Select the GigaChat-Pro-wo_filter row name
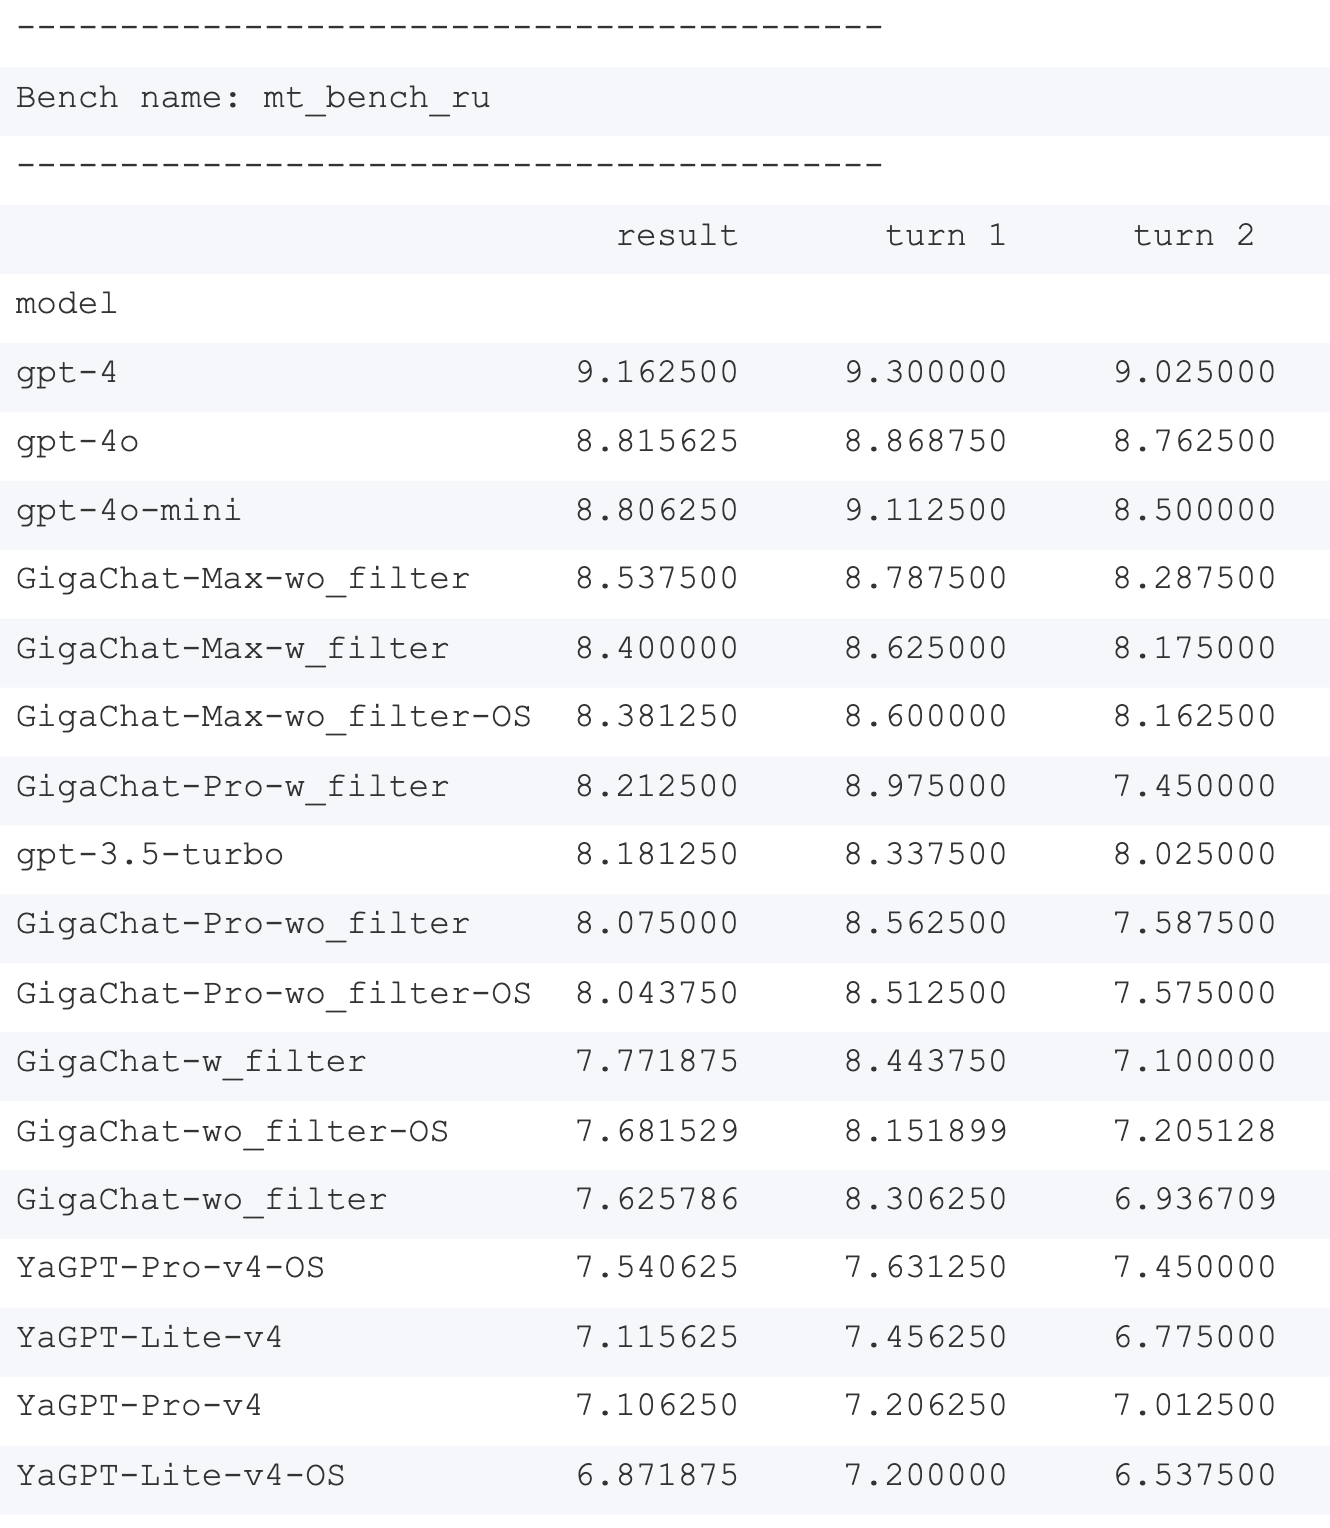Viewport: 1330px width, 1528px height. 243,925
